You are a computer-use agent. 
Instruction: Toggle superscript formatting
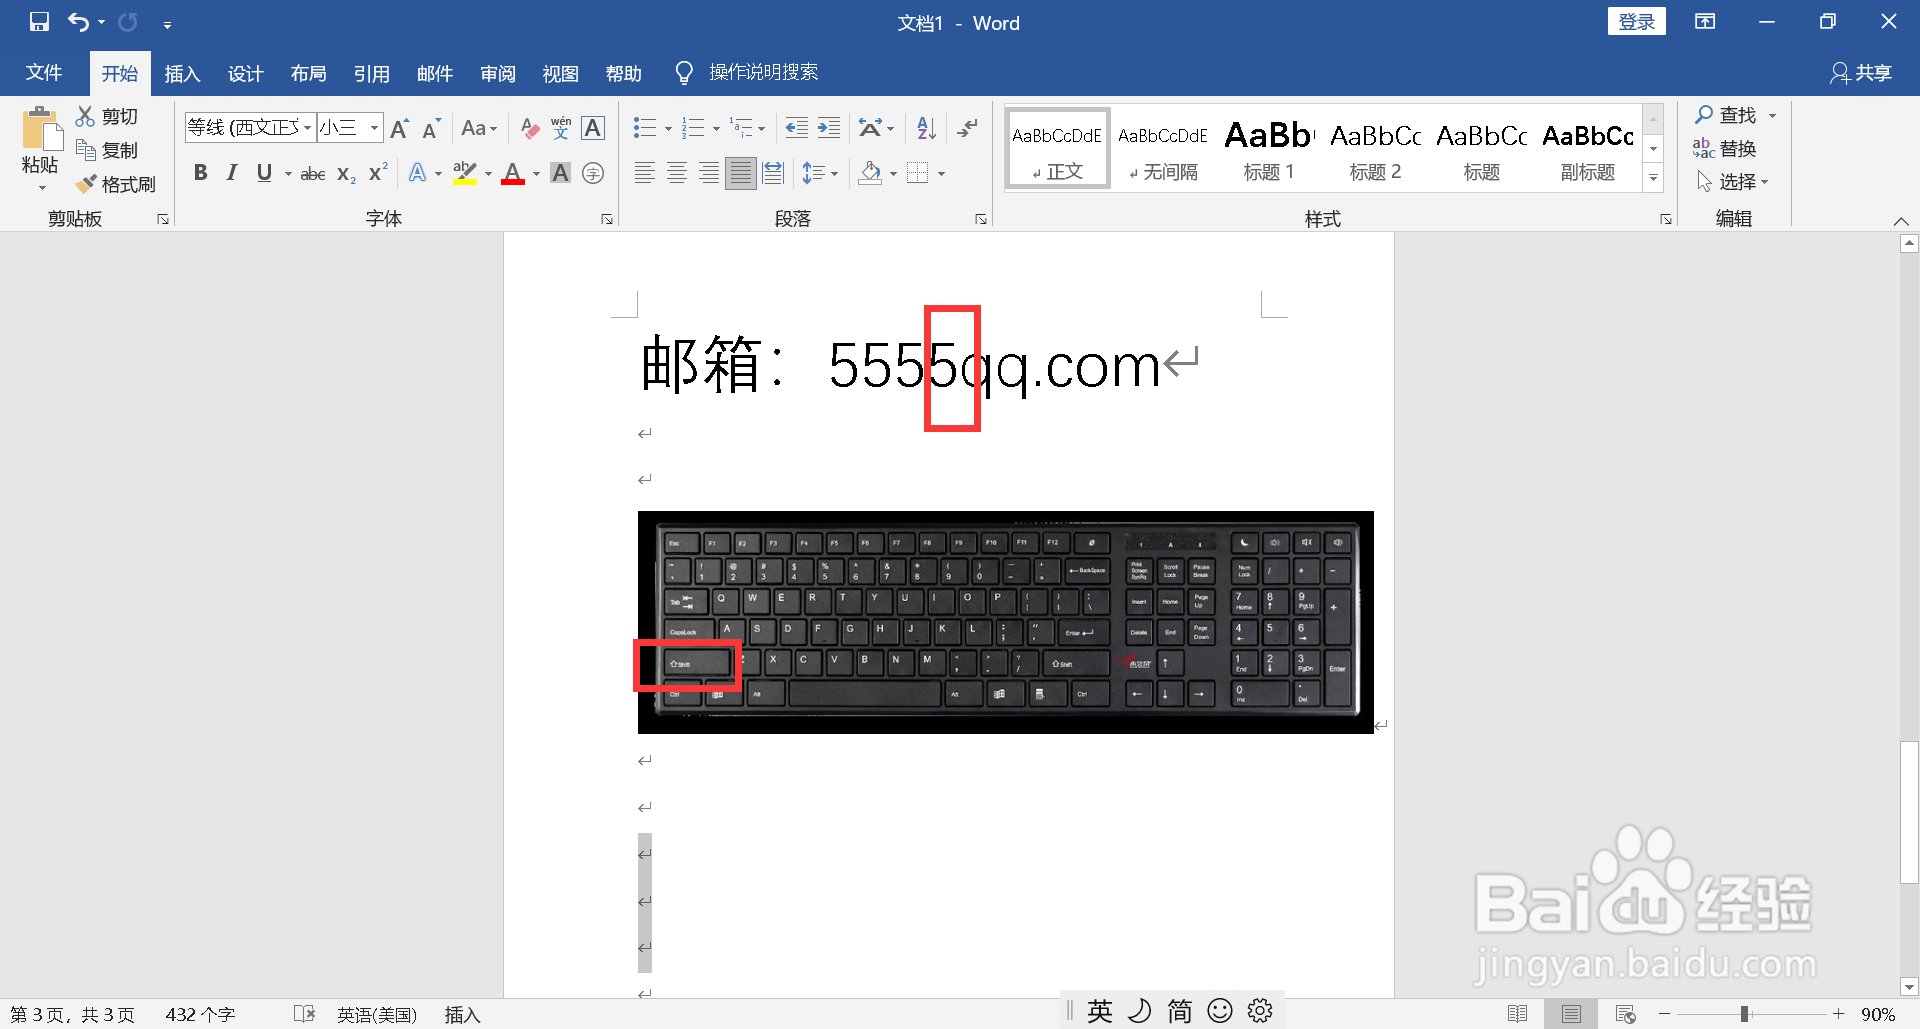point(377,173)
